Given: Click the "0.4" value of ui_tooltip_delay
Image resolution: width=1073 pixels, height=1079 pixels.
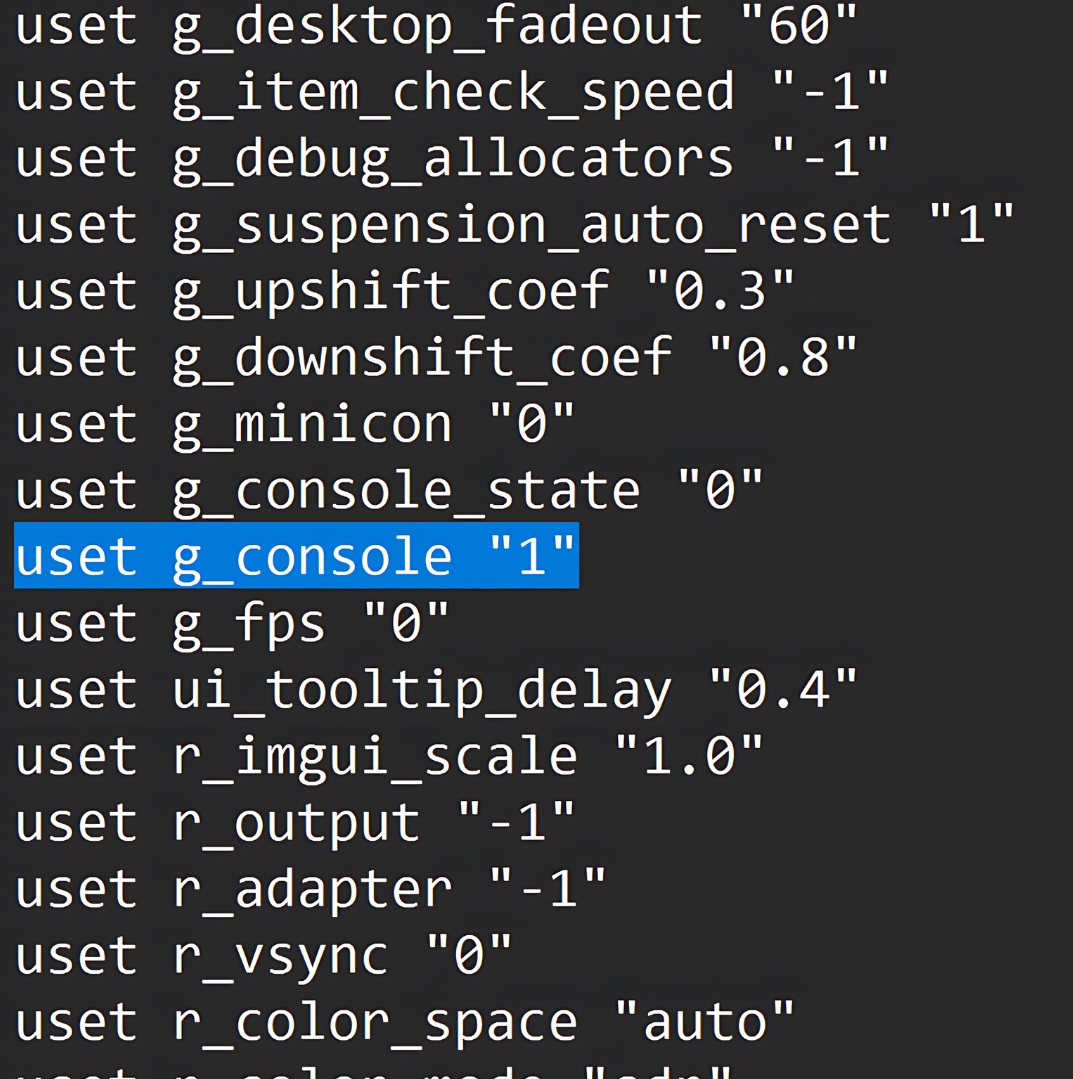Looking at the screenshot, I should point(783,691).
